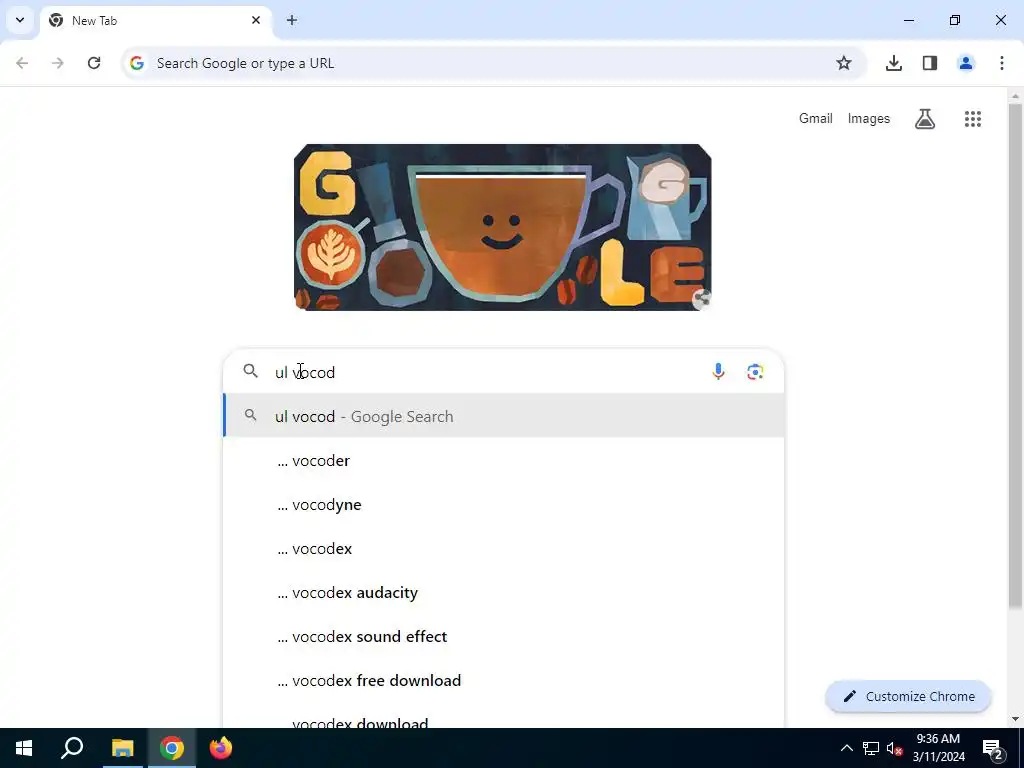Open Gmail link
This screenshot has height=768, width=1024.
[816, 118]
